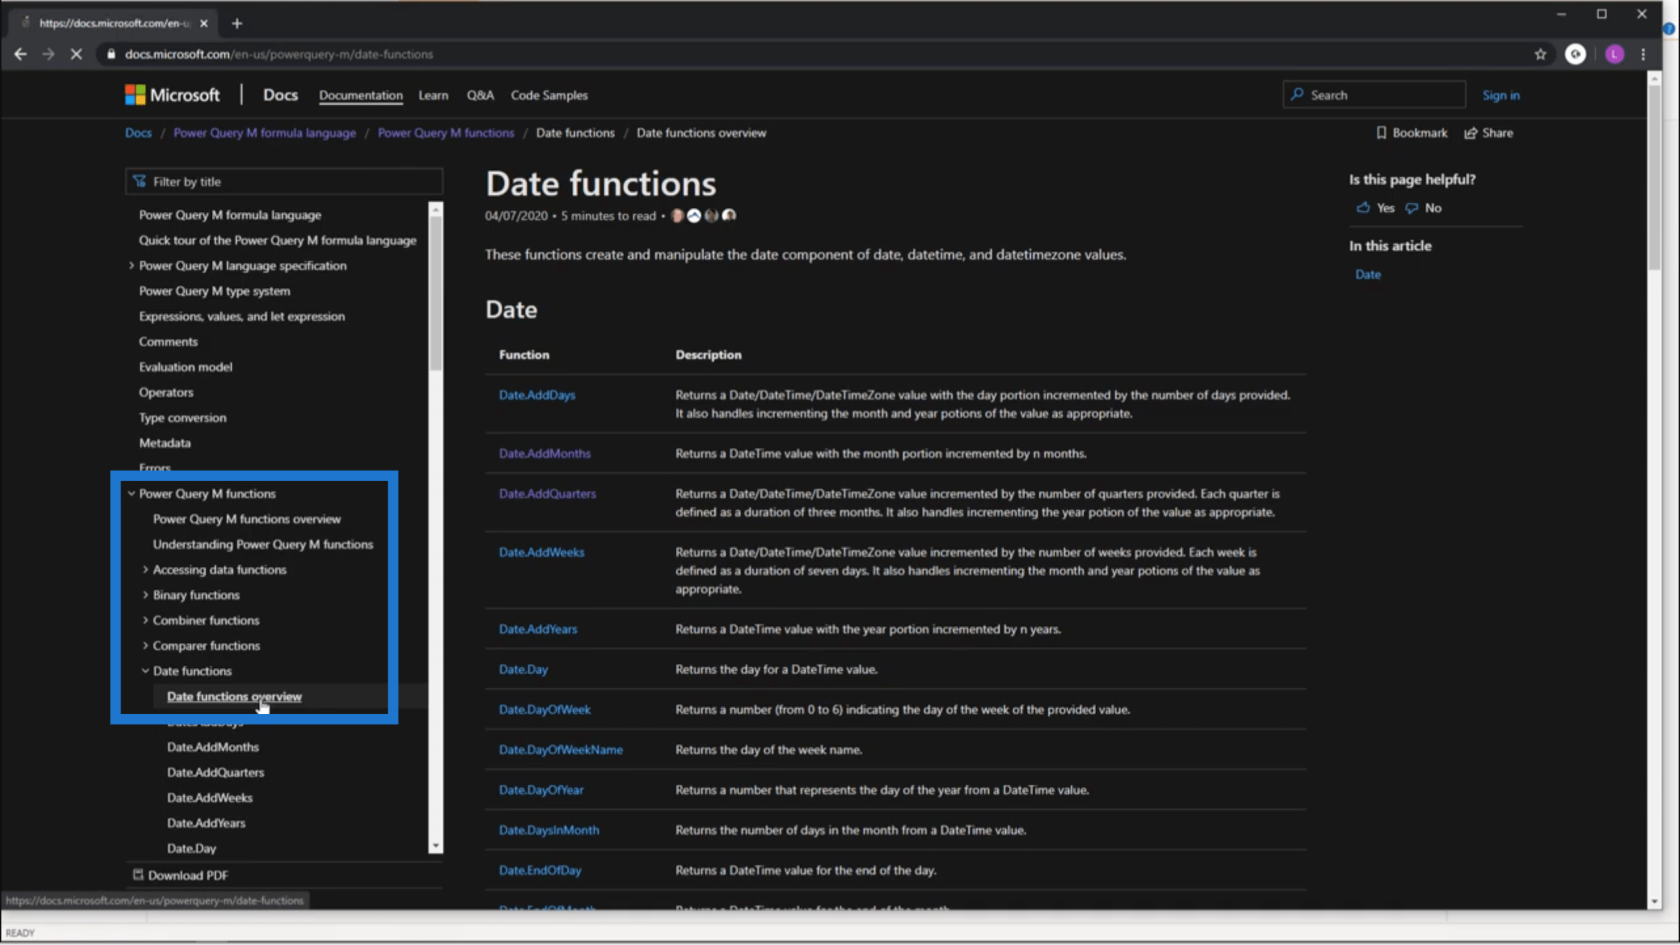Expand Accessing data functions
1680x945 pixels.
(x=145, y=570)
